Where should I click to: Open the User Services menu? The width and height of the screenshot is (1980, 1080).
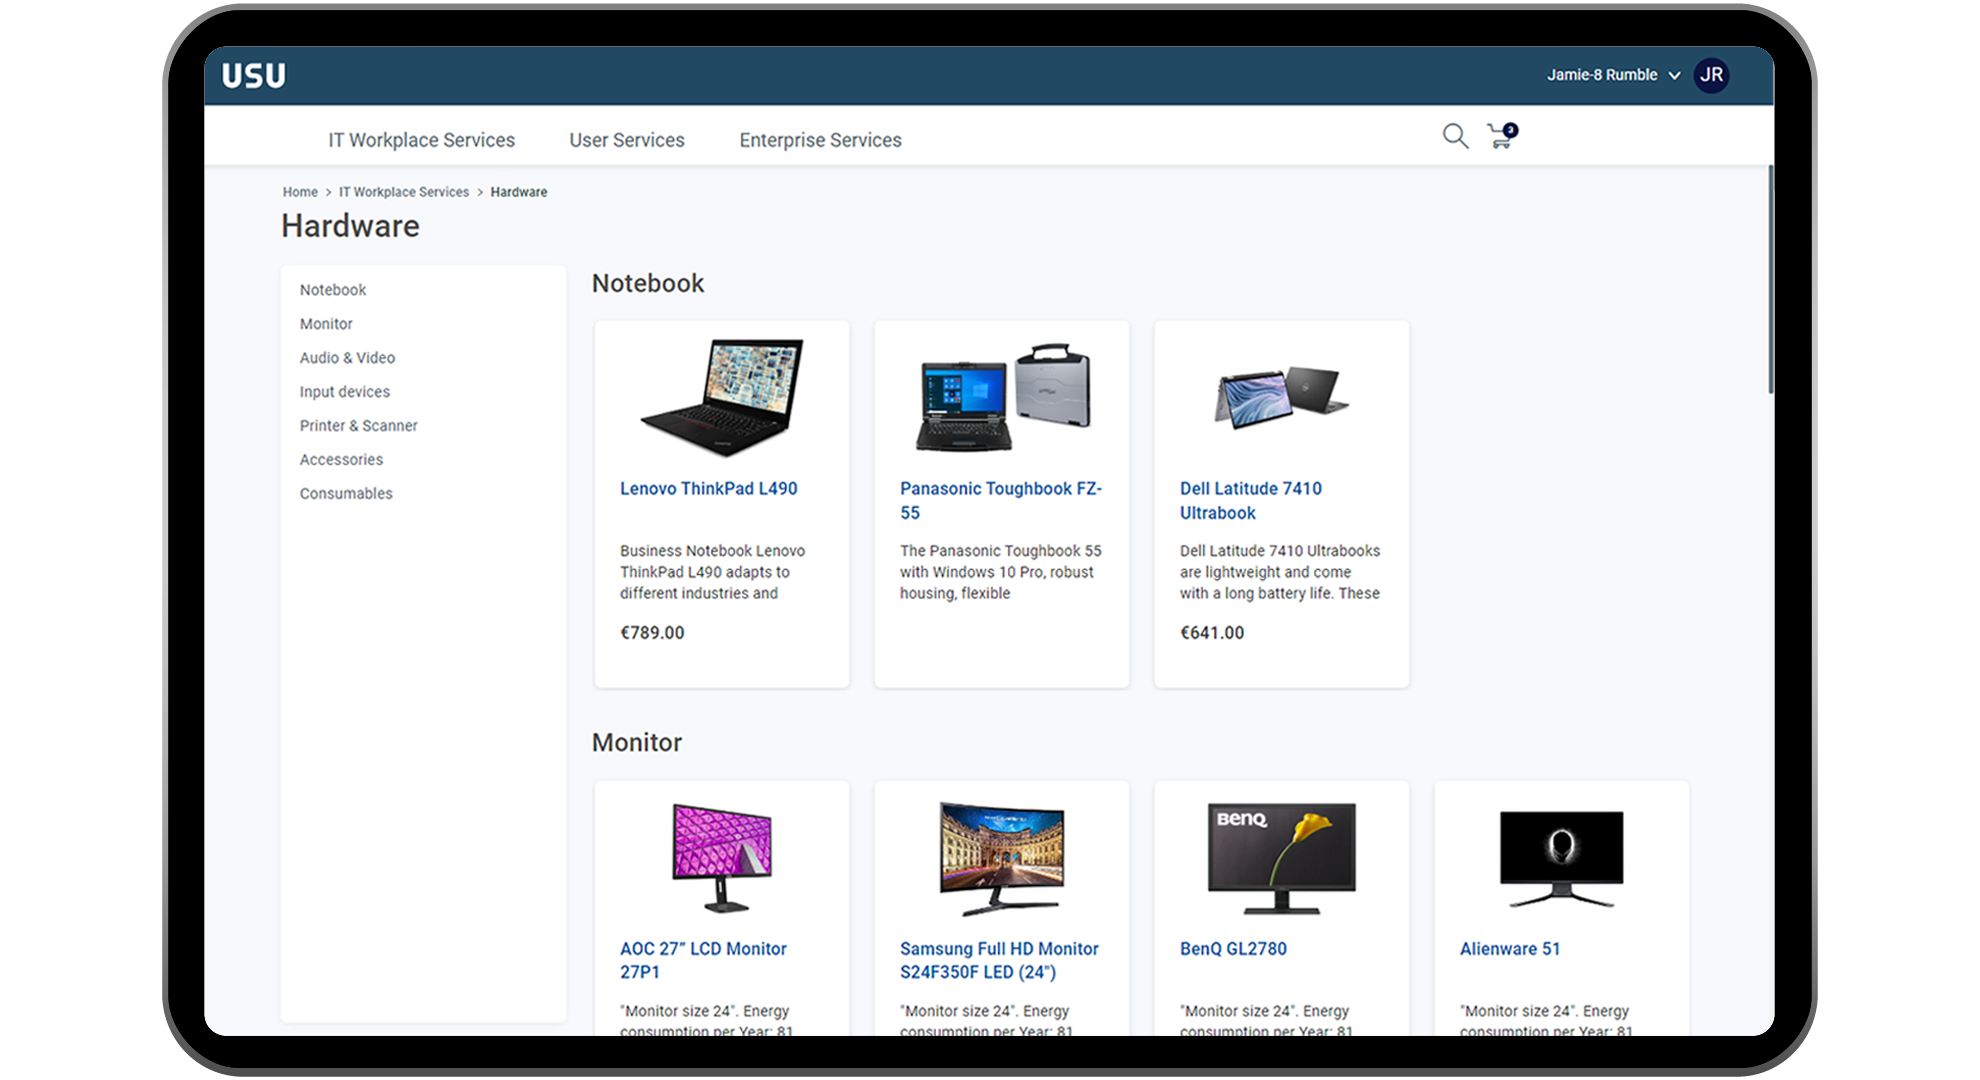click(x=628, y=138)
